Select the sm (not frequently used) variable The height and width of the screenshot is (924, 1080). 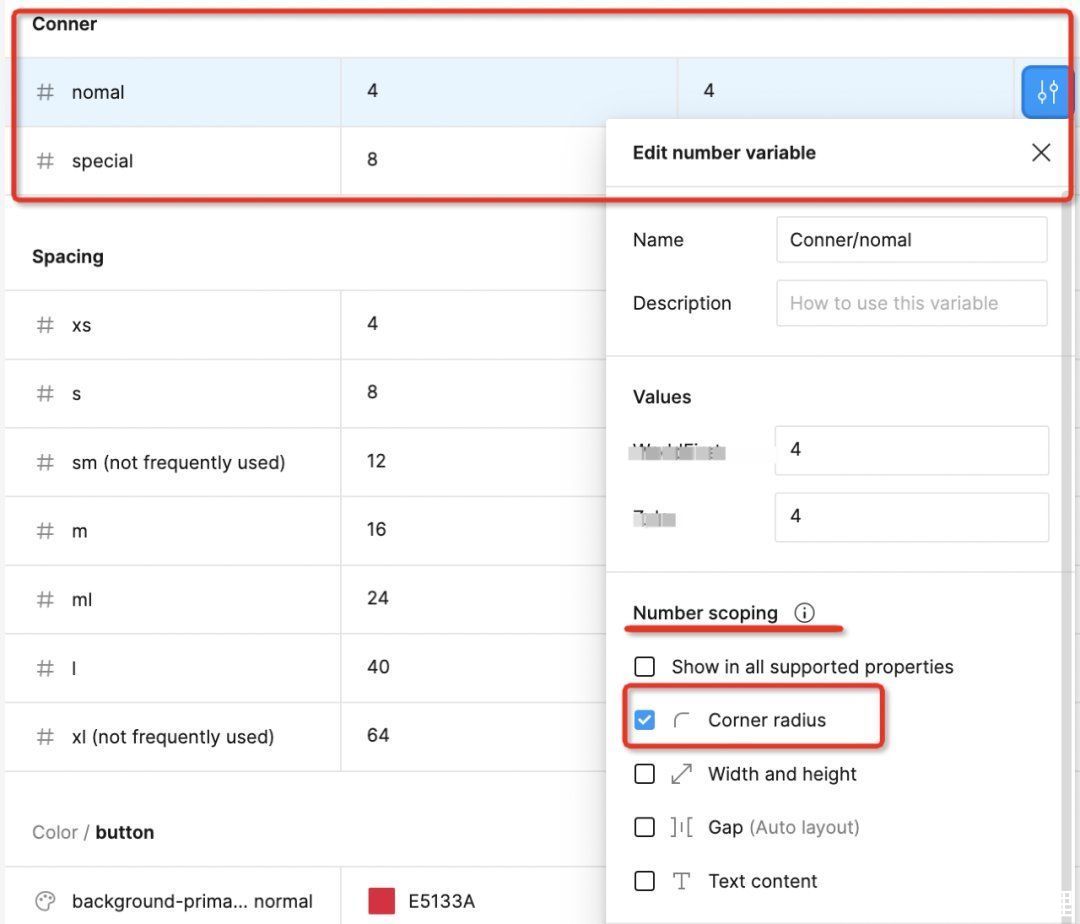(178, 463)
